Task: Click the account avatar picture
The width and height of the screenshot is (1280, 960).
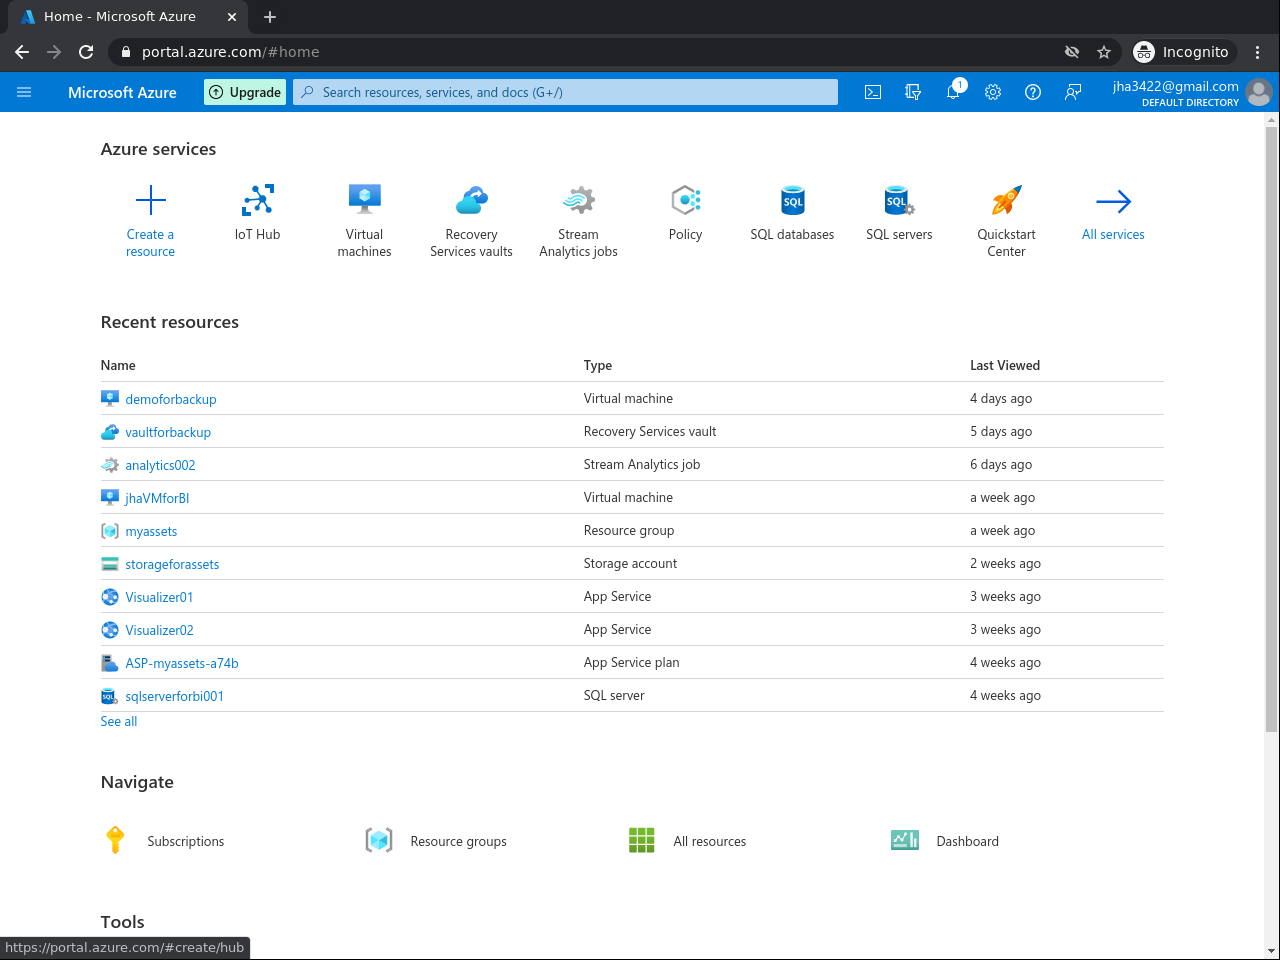Action: tap(1259, 92)
